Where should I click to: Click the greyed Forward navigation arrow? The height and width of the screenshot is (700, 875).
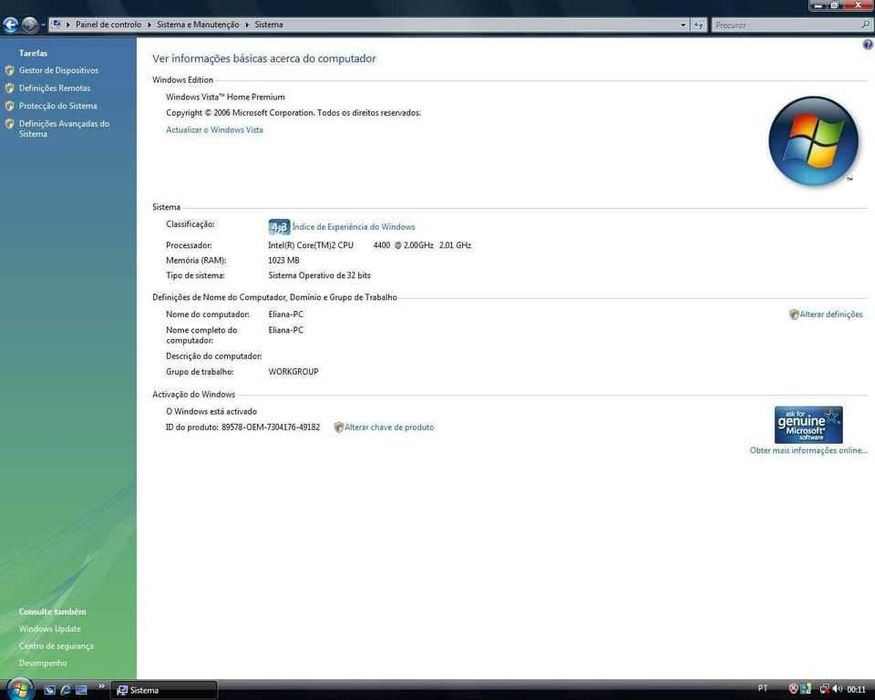(30, 25)
